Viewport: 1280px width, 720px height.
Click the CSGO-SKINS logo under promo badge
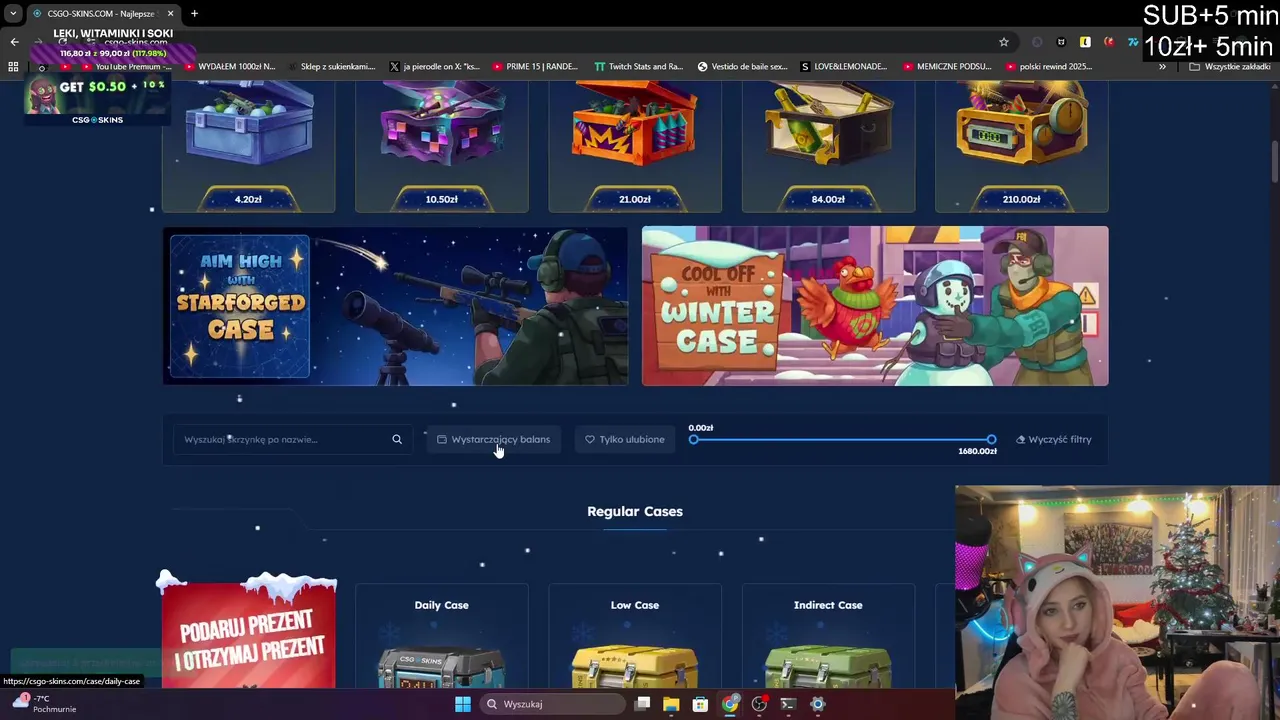[x=97, y=120]
